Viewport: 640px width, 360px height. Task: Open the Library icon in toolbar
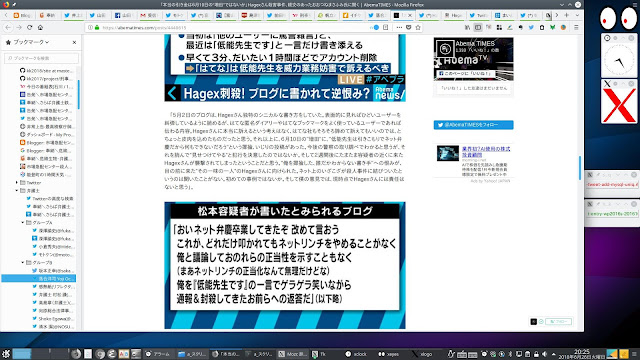coord(467,27)
